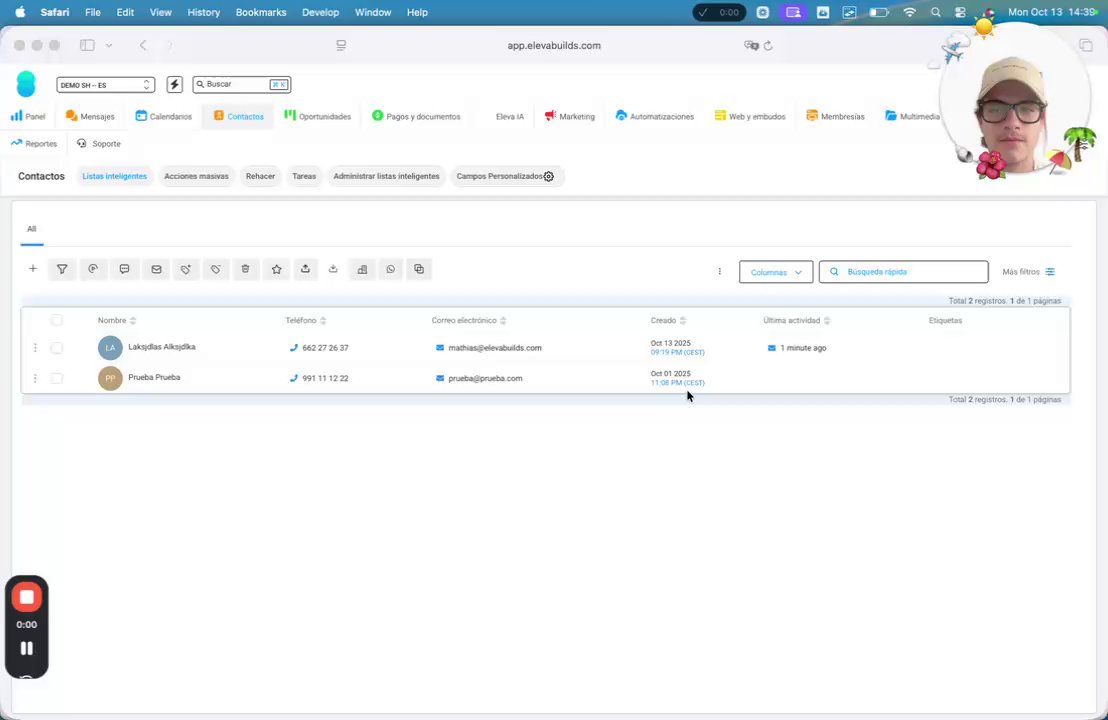
Task: Click the Eleva logo at top left
Action: click(26, 84)
